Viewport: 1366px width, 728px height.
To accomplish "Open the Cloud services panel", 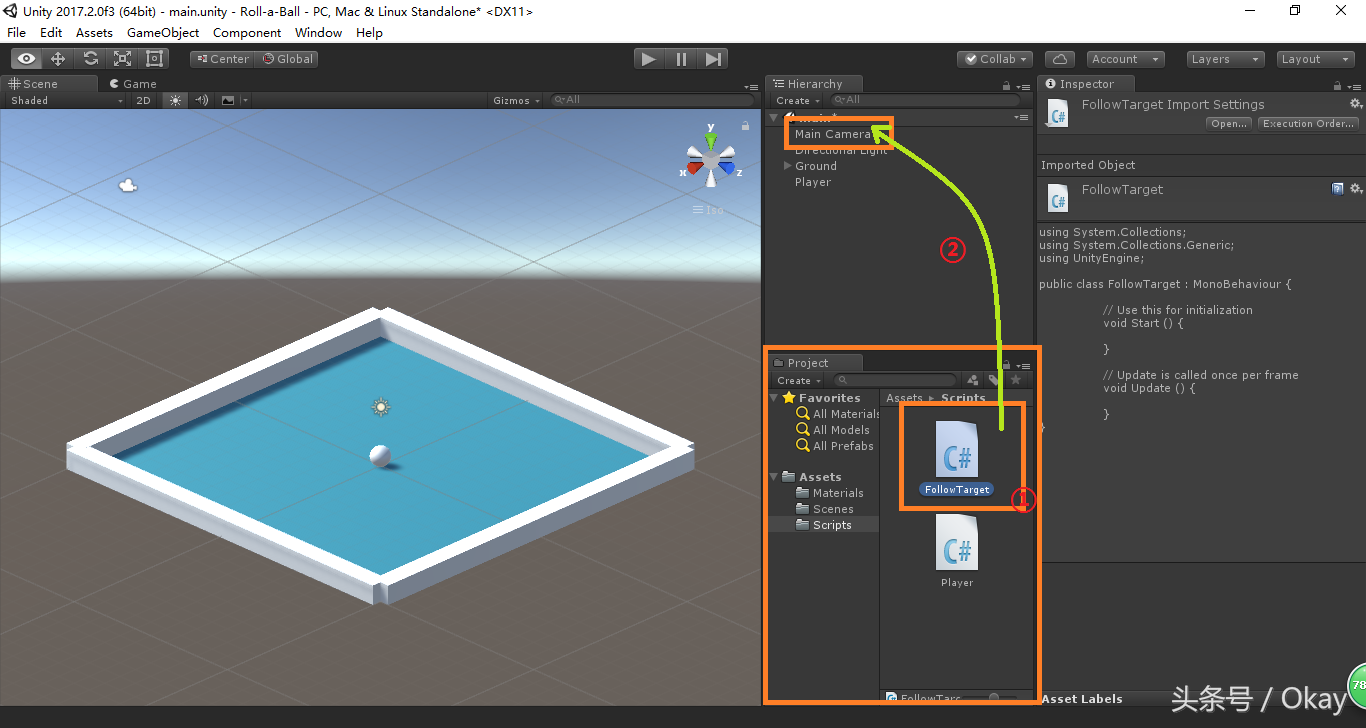I will coord(1060,59).
